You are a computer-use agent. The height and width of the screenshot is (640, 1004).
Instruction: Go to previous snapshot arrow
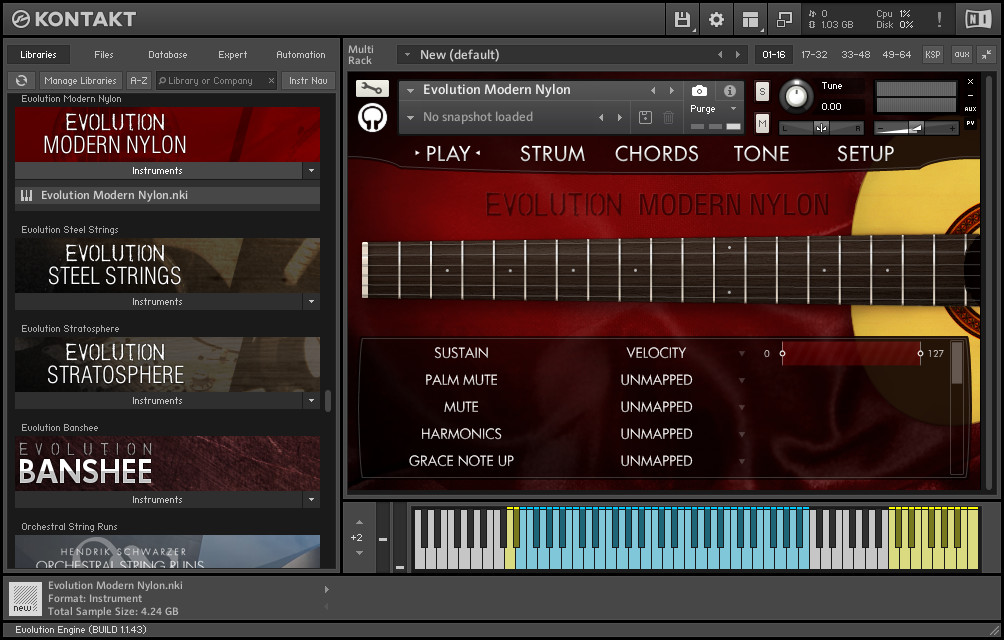[601, 117]
